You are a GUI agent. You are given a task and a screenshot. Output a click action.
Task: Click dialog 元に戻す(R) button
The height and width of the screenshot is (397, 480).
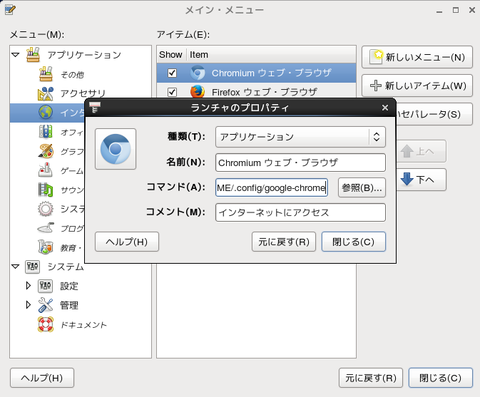coord(284,242)
